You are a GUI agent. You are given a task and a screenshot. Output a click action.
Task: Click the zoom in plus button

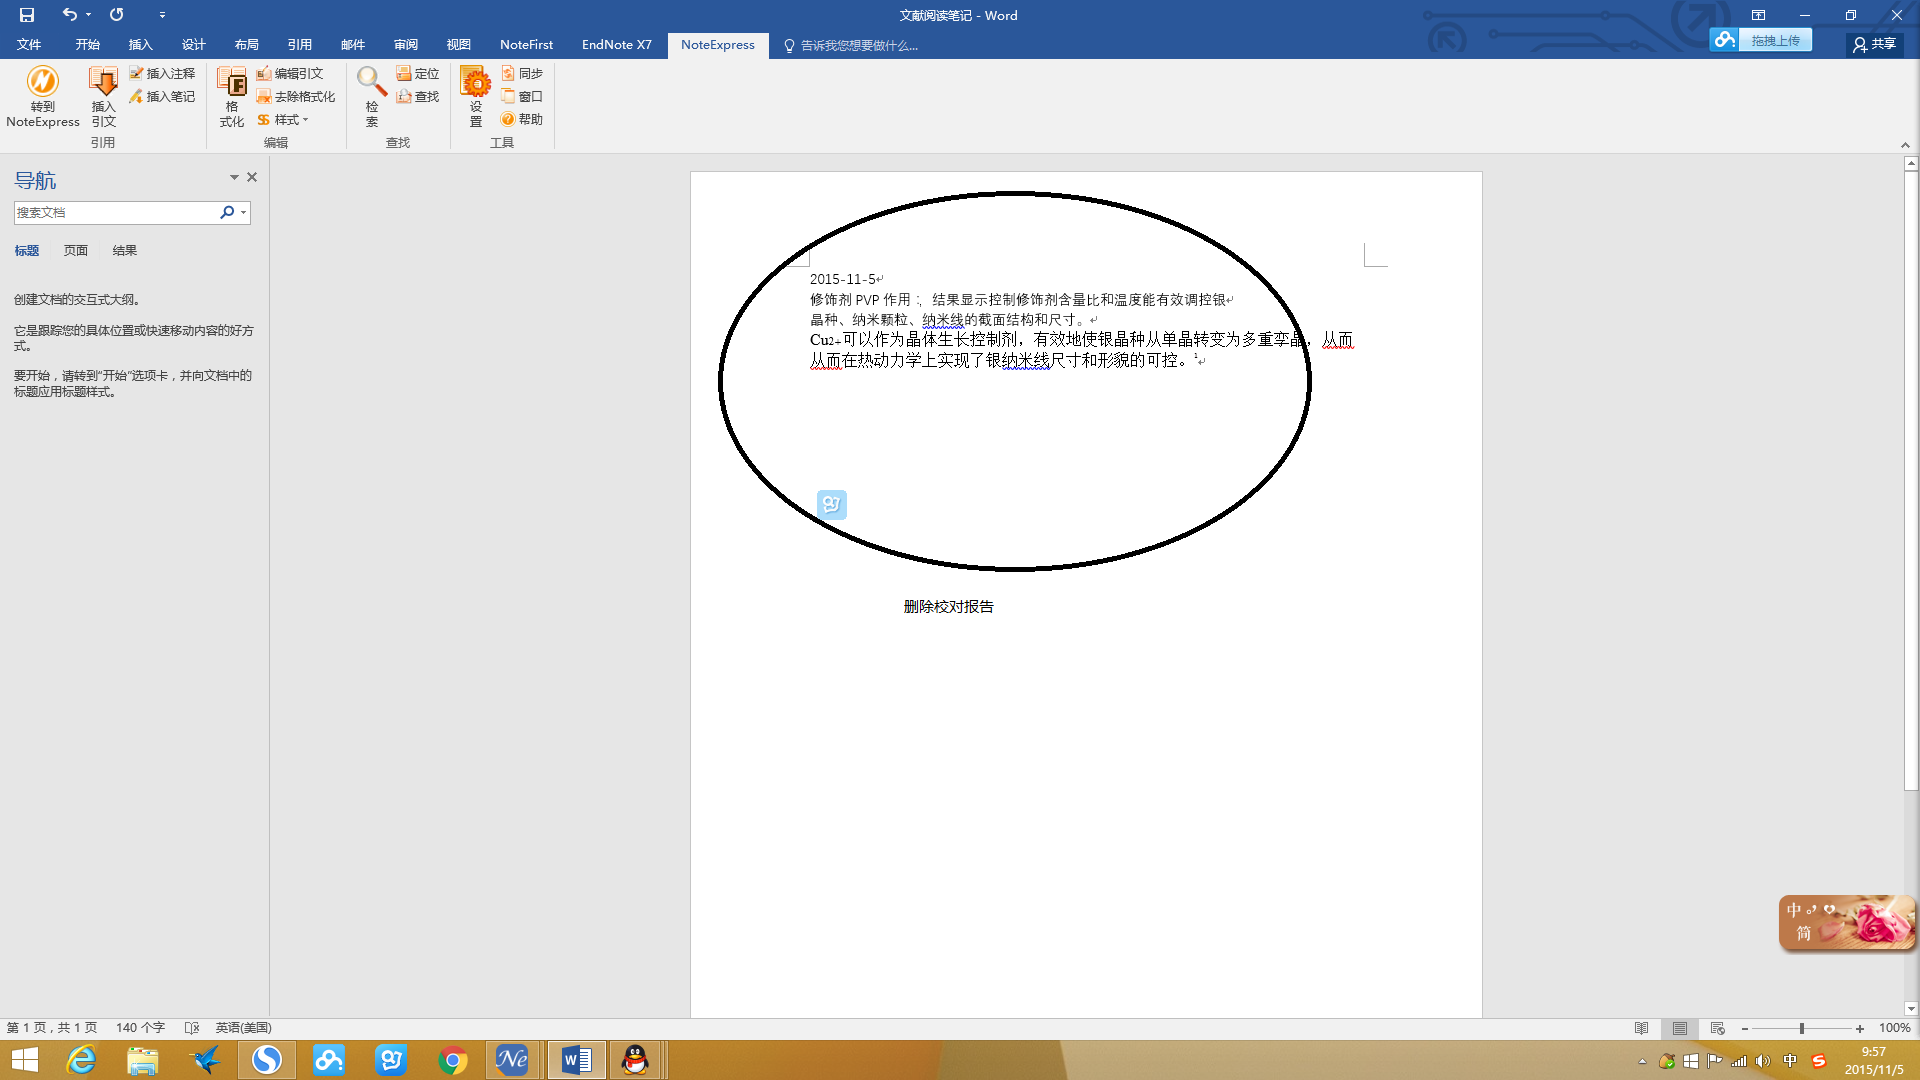1860,1028
